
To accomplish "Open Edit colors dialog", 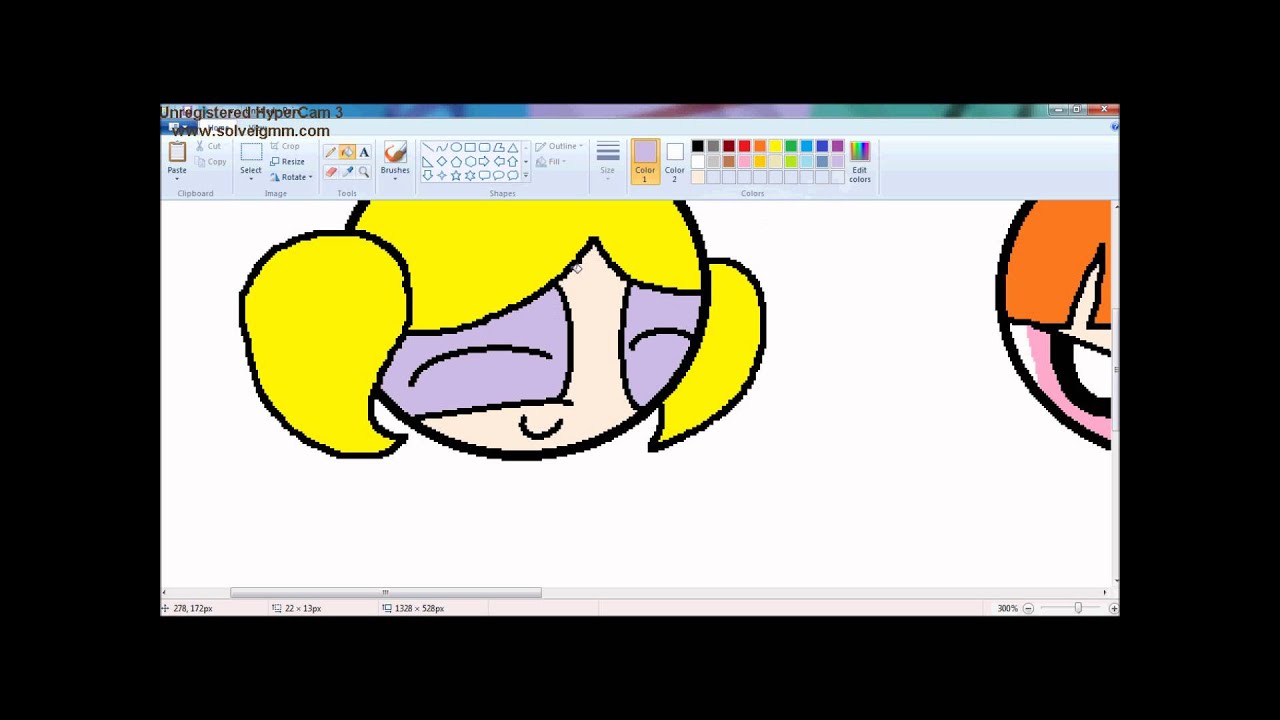I will click(x=860, y=161).
